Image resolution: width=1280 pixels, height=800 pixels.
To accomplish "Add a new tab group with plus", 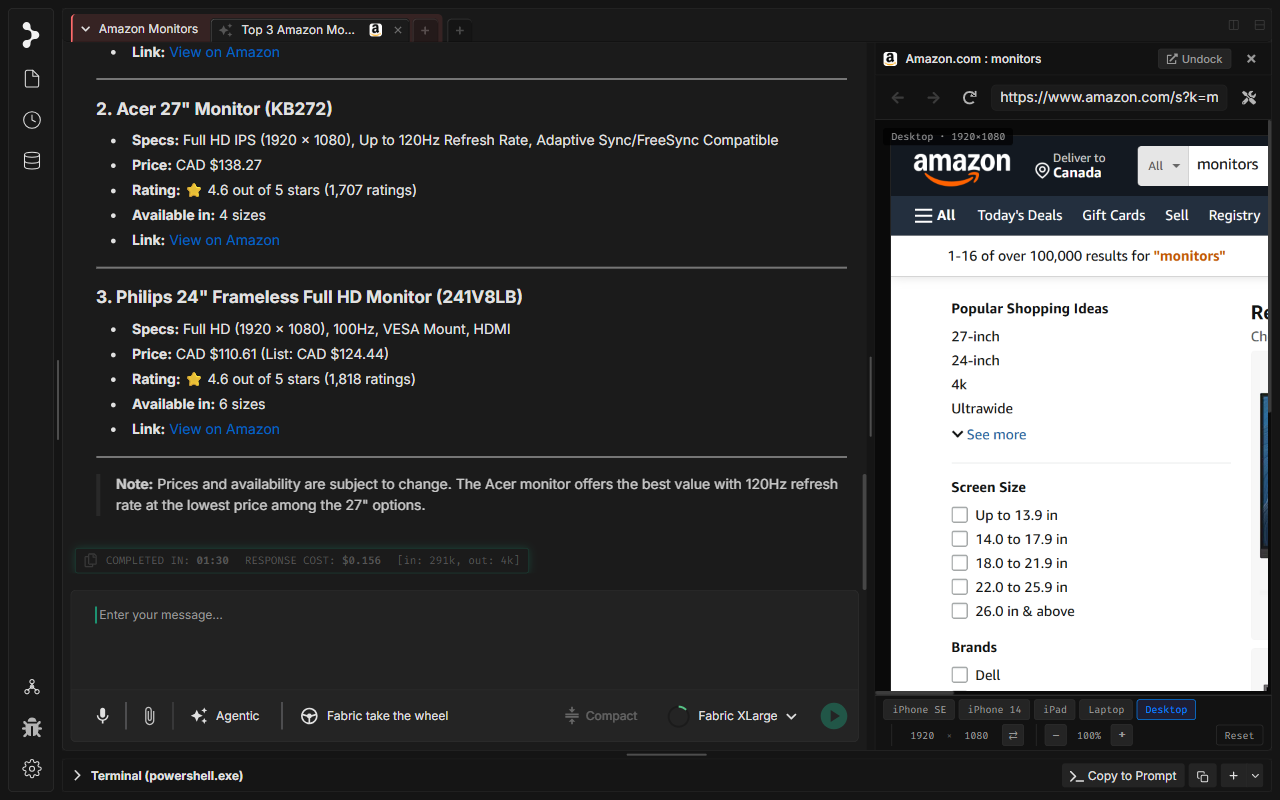I will (460, 30).
